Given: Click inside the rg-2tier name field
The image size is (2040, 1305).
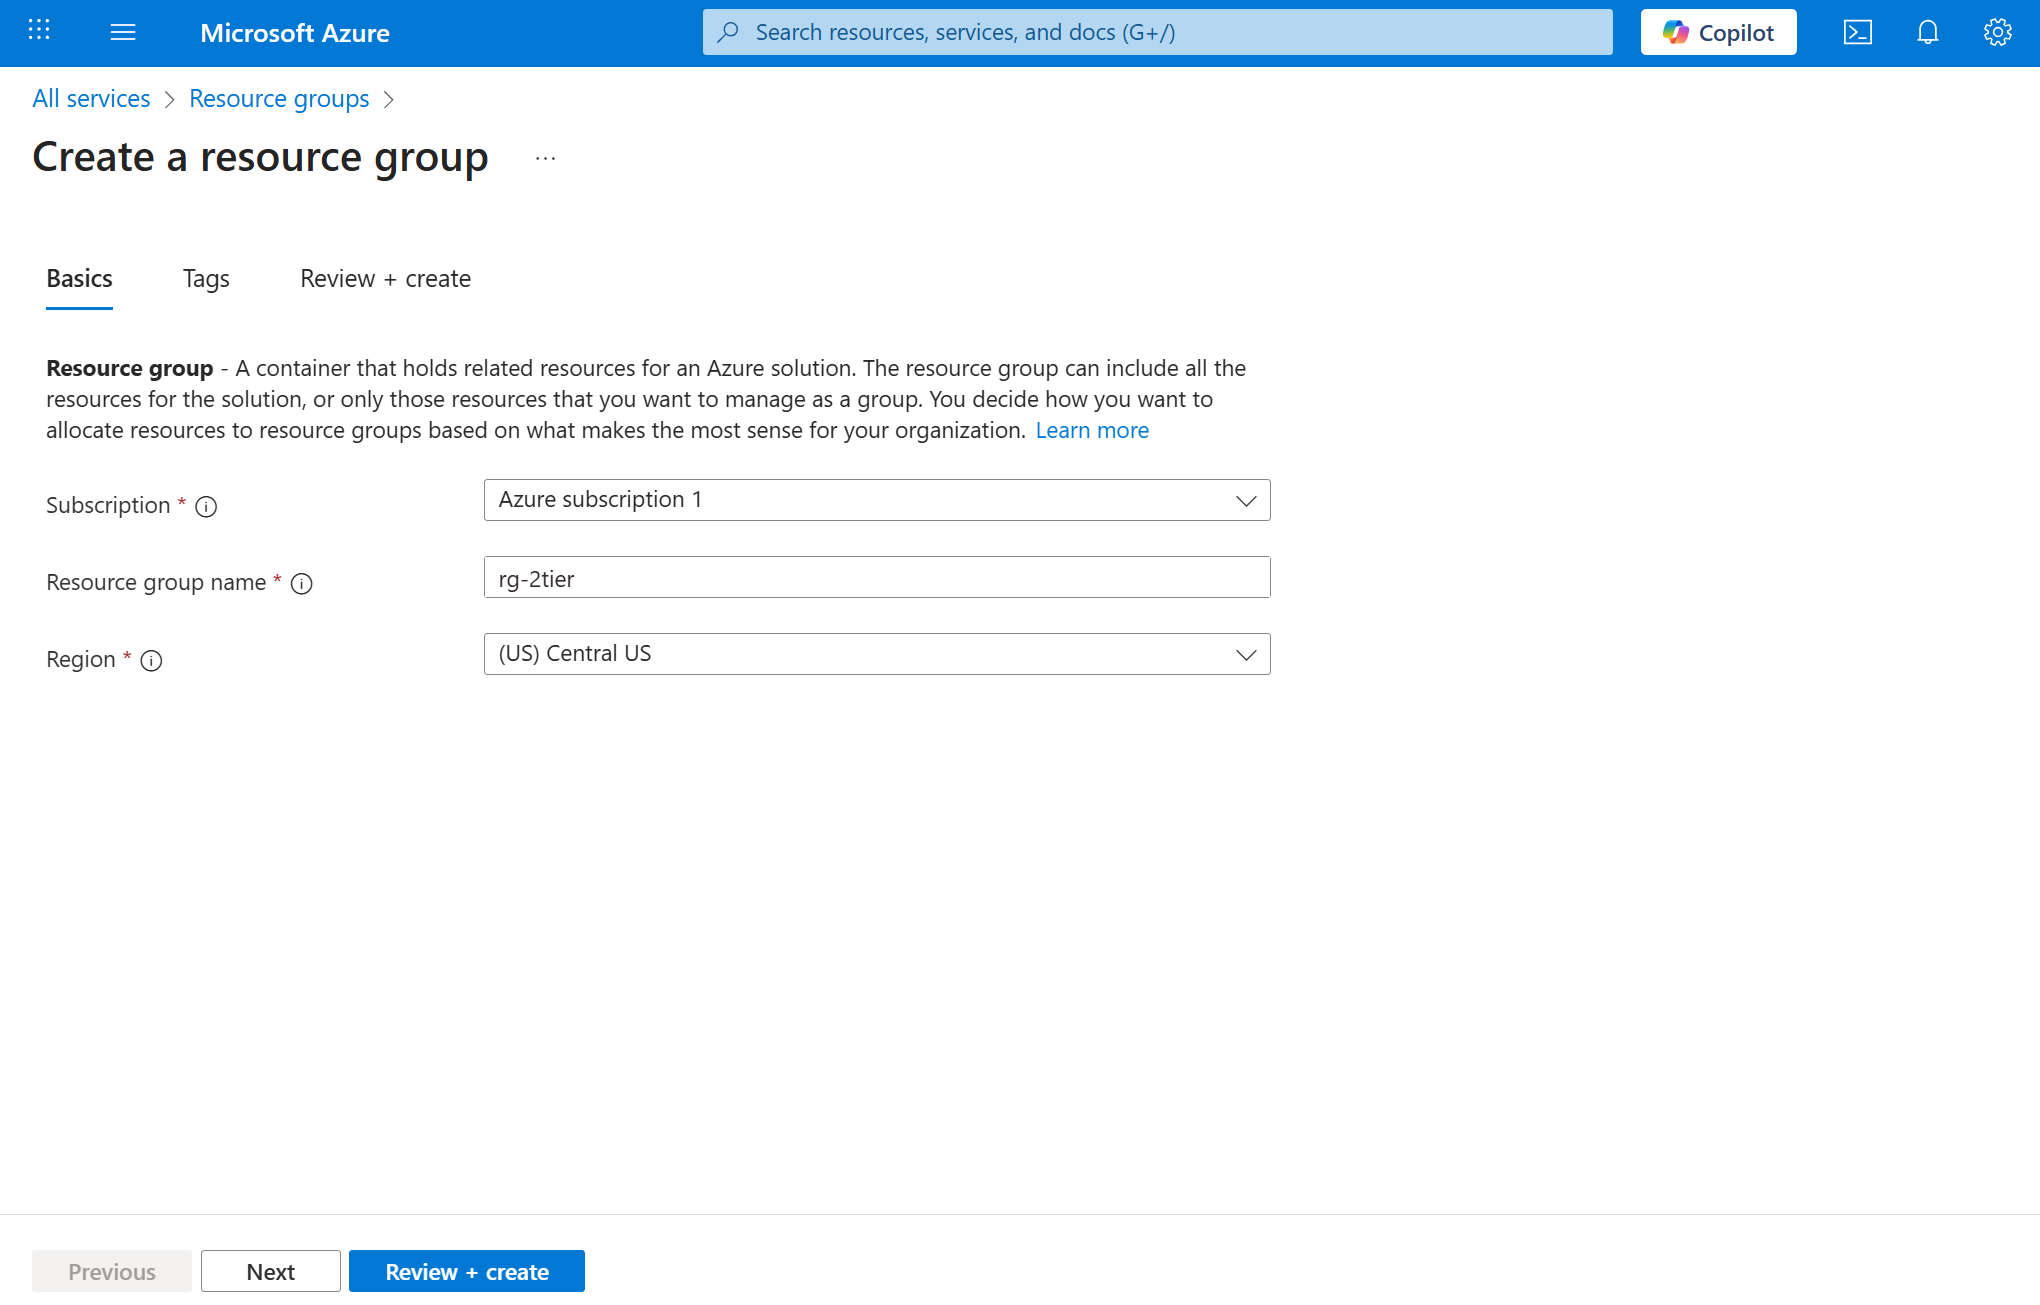Looking at the screenshot, I should pos(876,577).
